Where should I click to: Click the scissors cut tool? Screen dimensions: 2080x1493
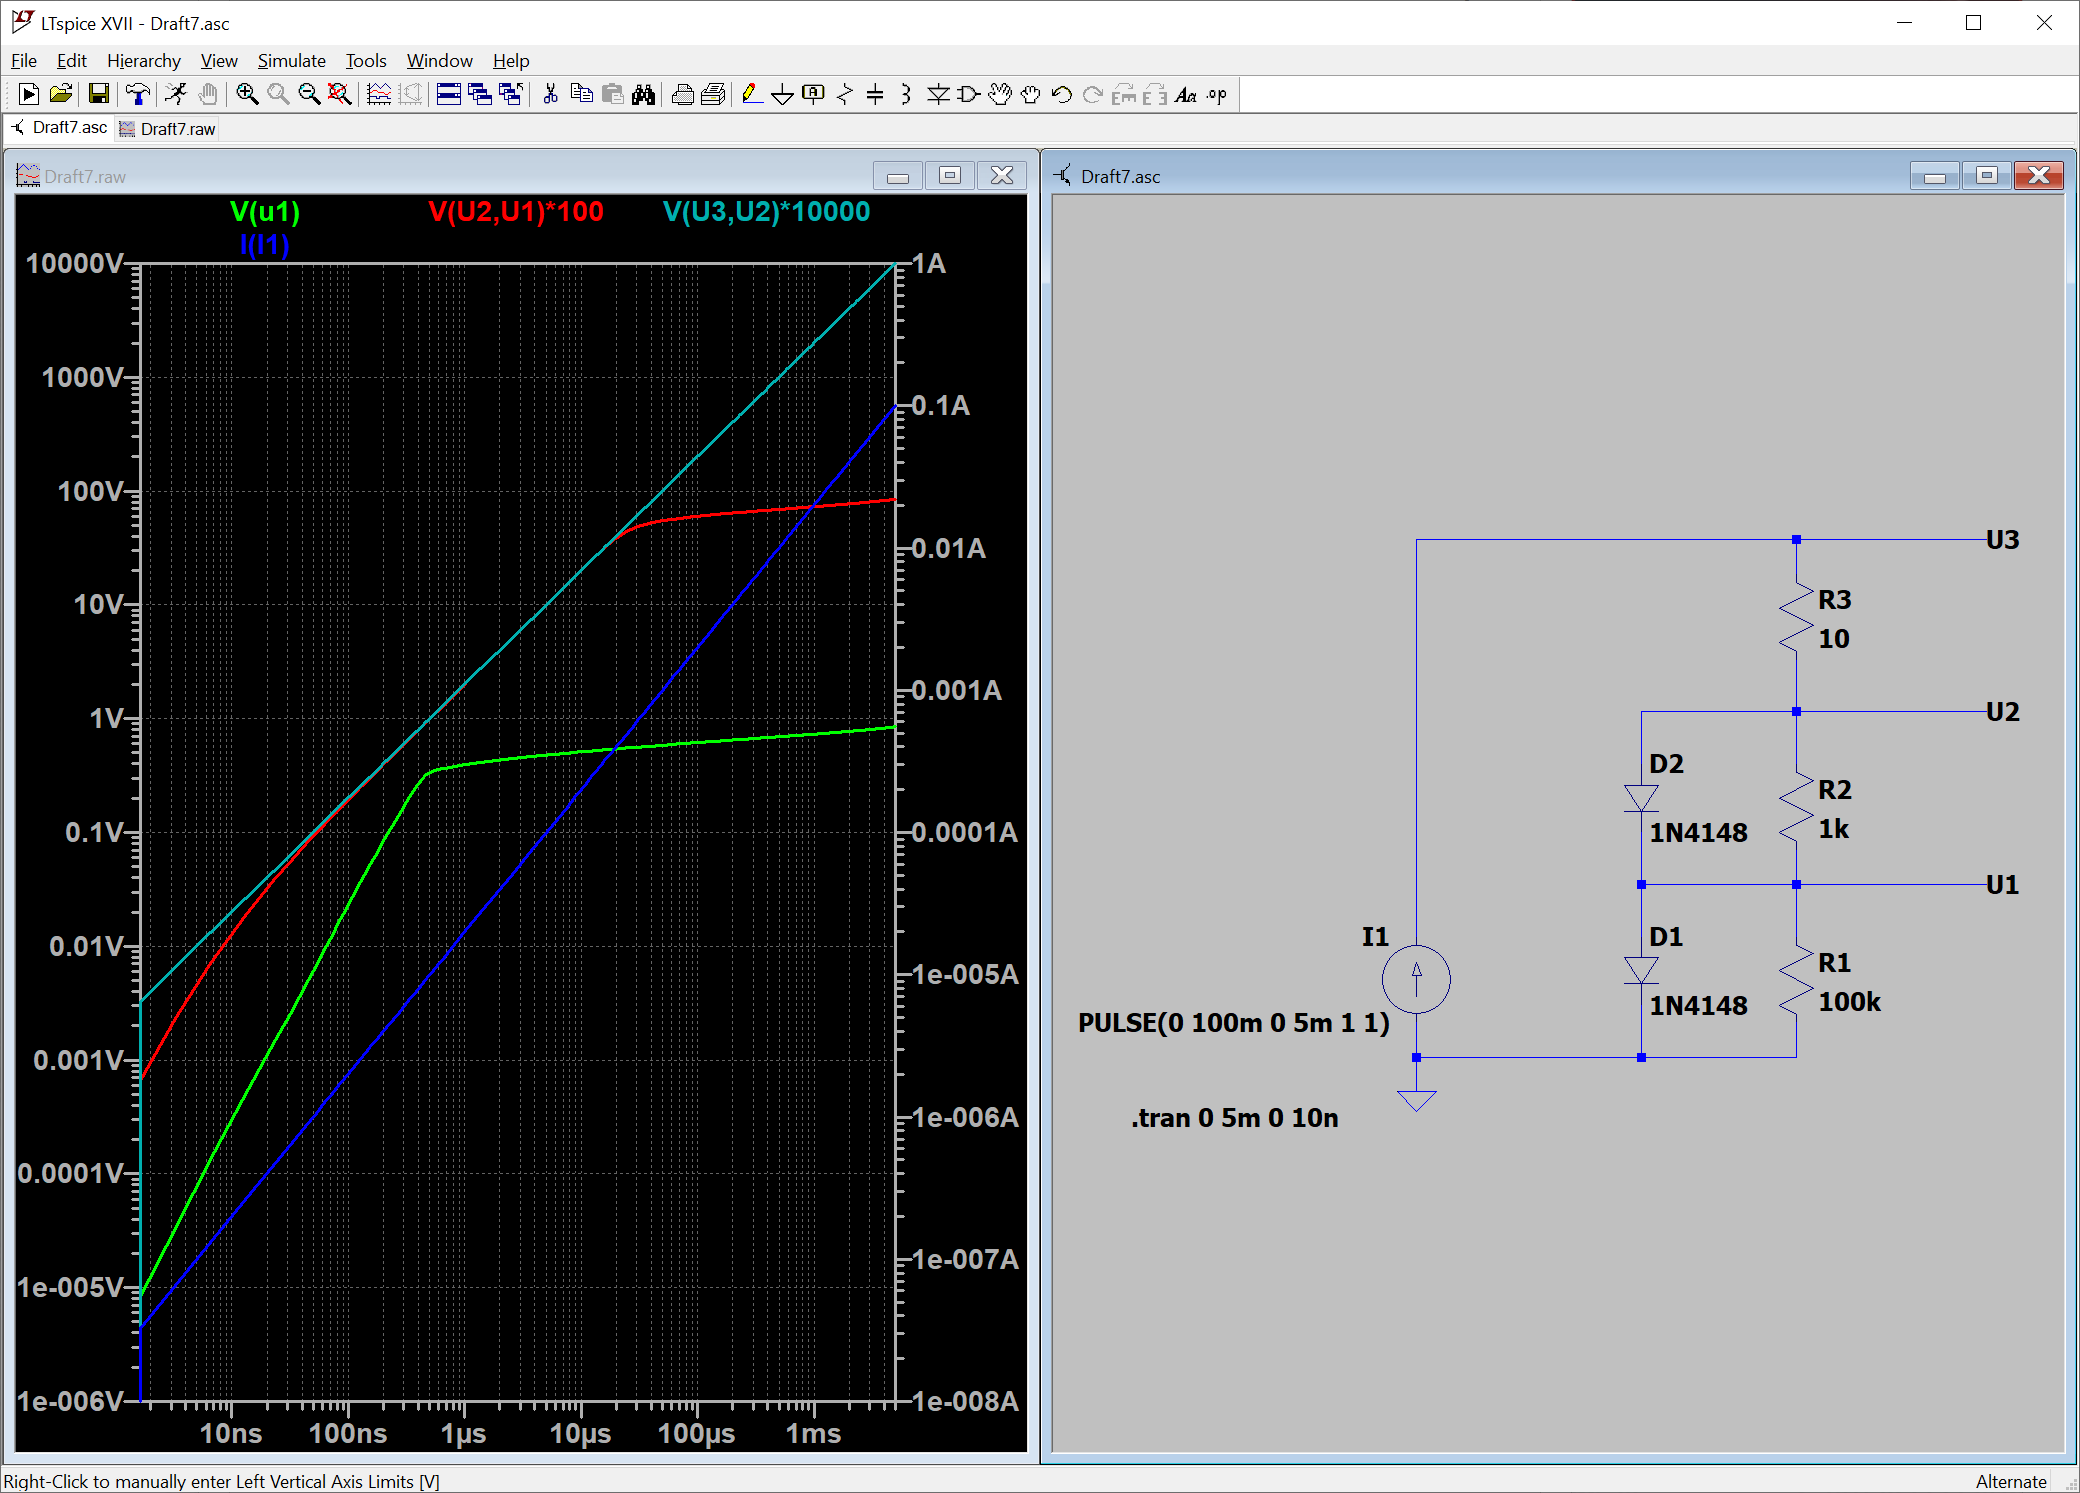pos(550,94)
